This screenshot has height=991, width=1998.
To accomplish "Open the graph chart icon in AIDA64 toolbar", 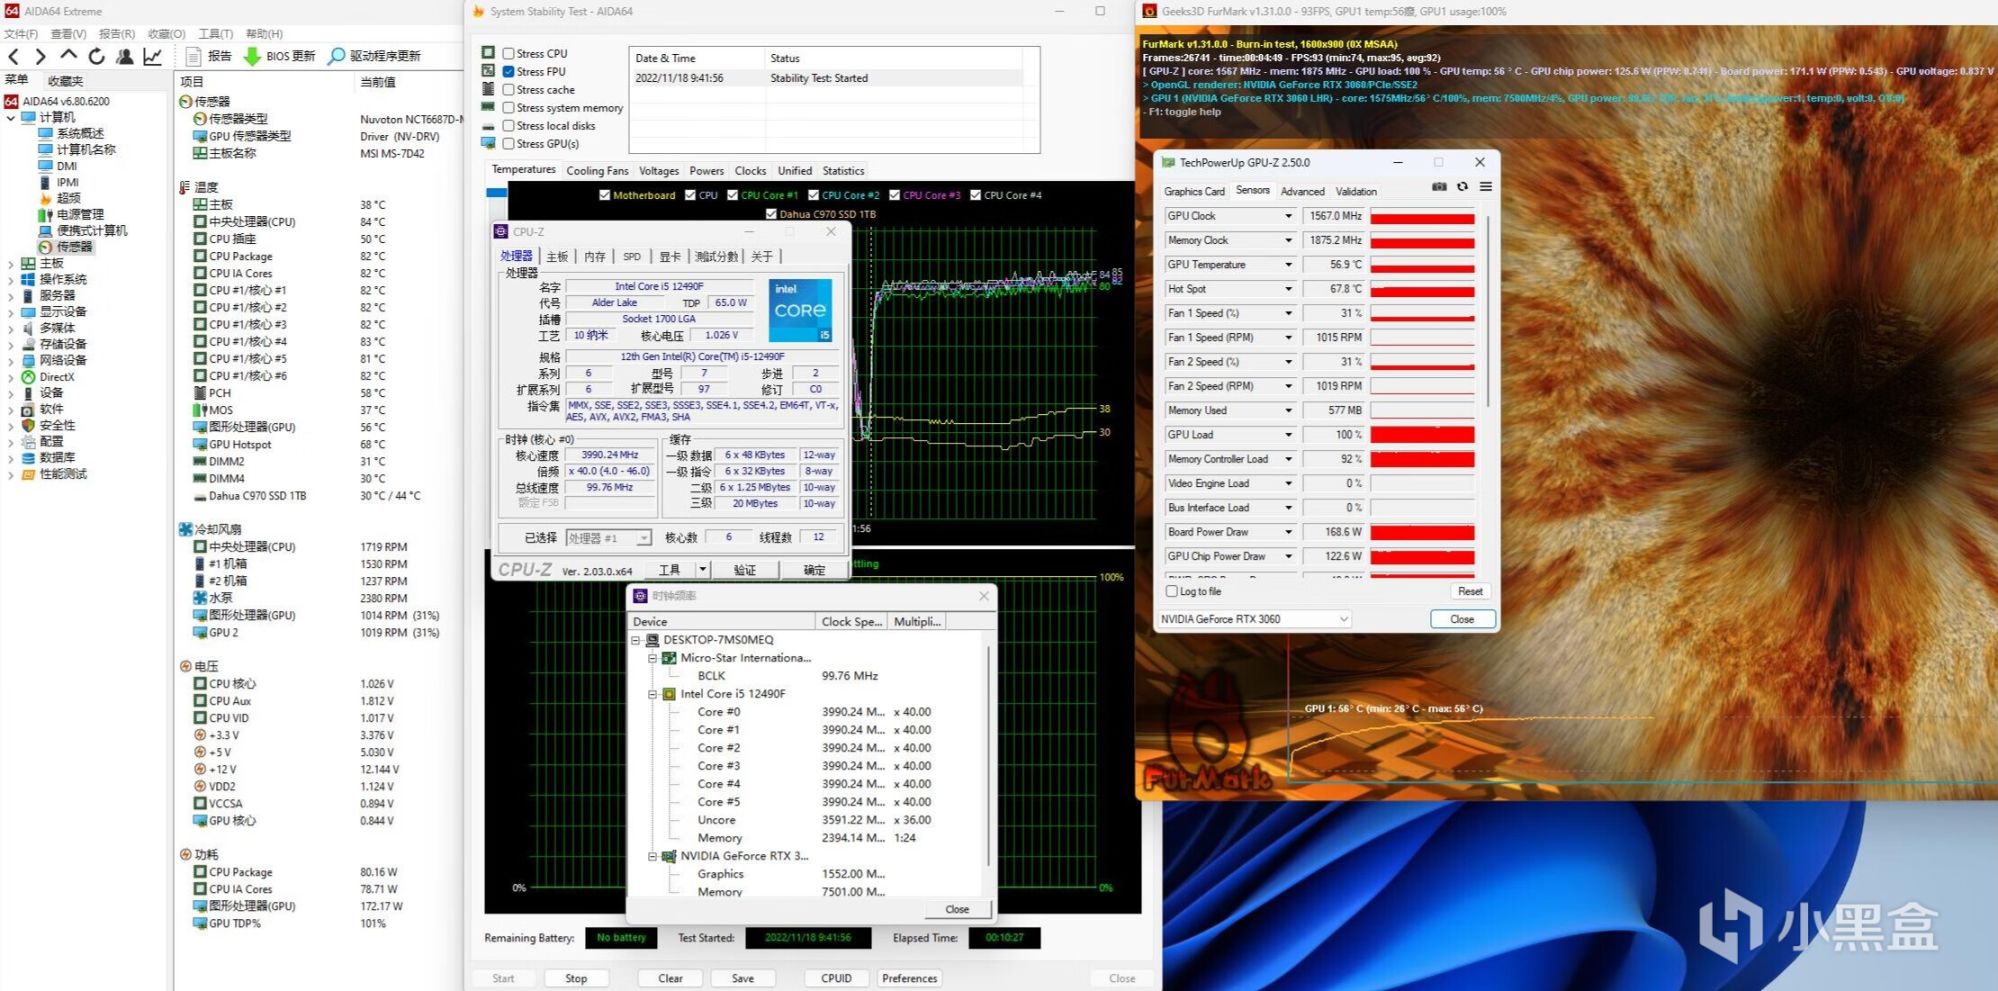I will coord(152,56).
